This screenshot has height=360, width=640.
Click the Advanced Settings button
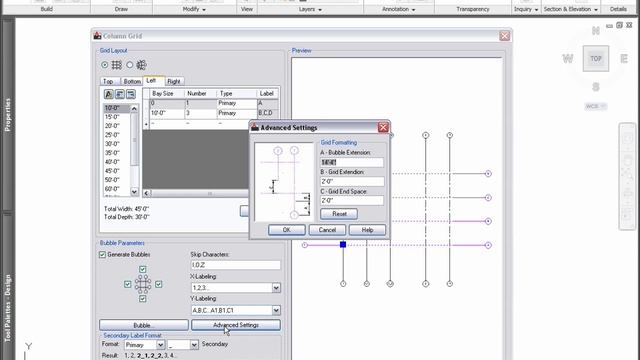pyautogui.click(x=236, y=325)
